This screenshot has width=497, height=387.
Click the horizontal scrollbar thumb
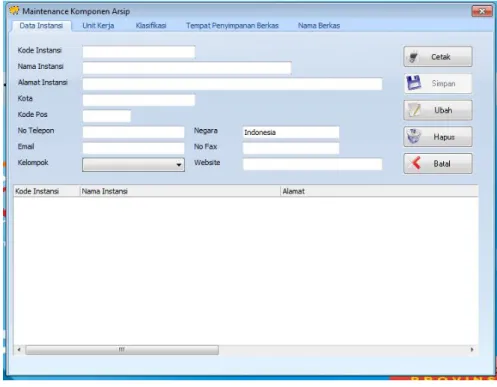(122, 349)
